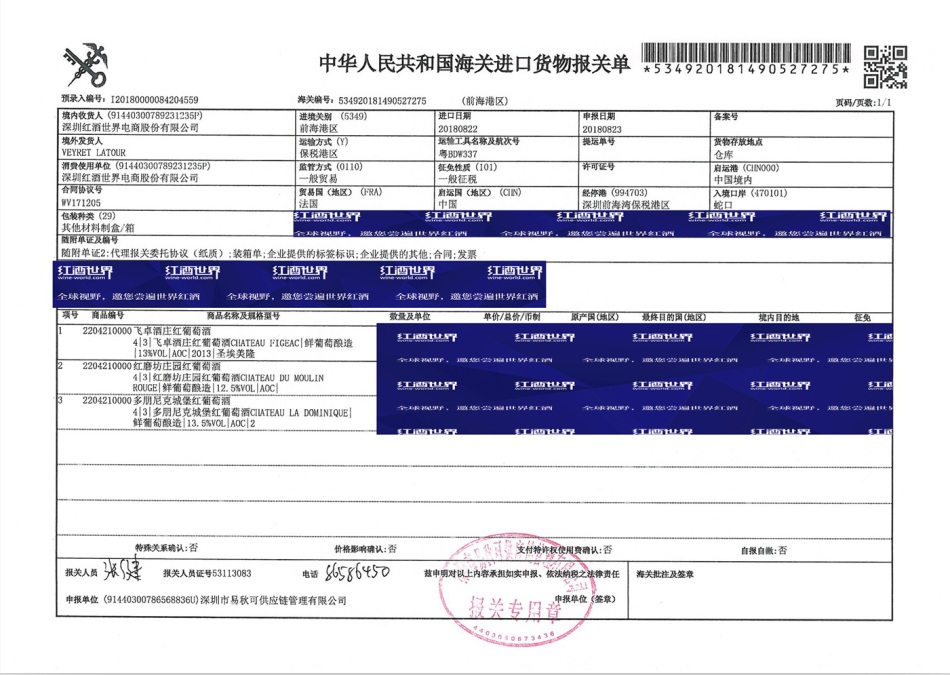The height and width of the screenshot is (675, 950).
Task: Select import date 20180822
Action: coord(457,129)
